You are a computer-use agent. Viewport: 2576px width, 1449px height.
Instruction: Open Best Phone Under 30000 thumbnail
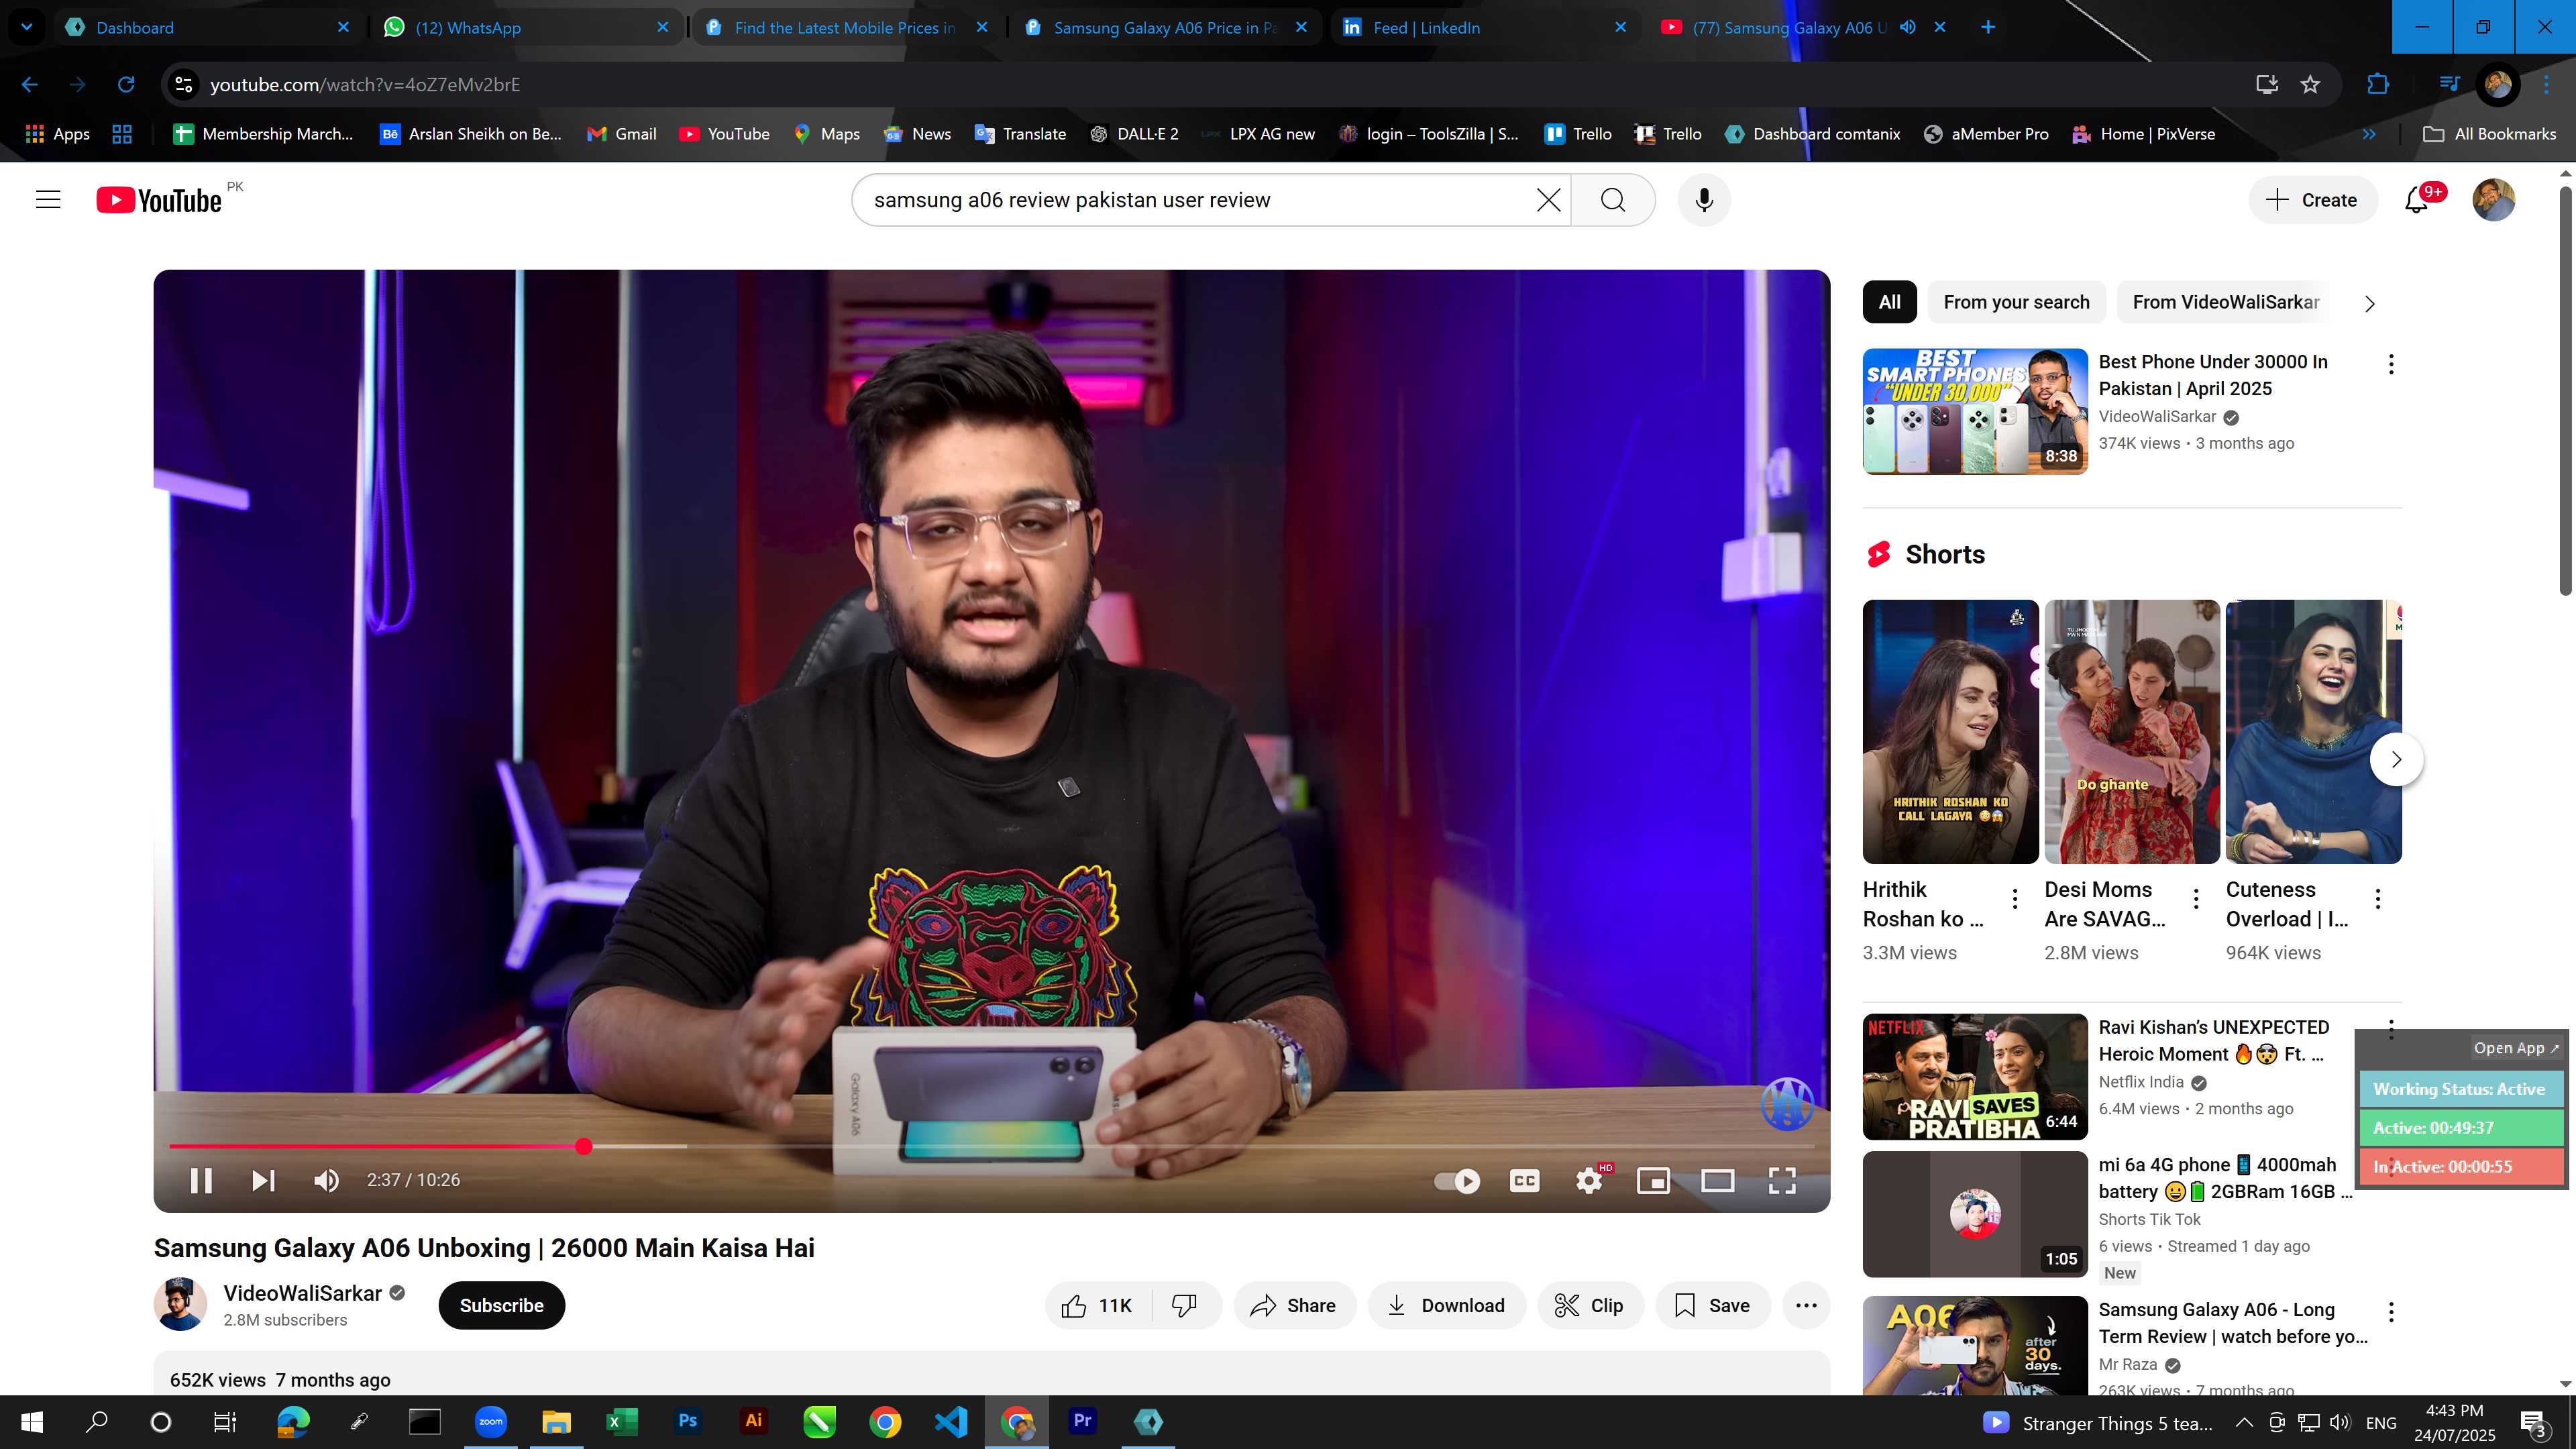point(1975,411)
